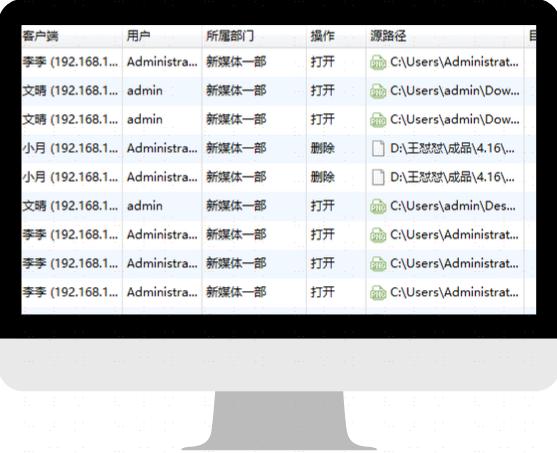The image size is (557, 453).
Task: Select the path C:\Users\admin\Des...
Action: [453, 206]
